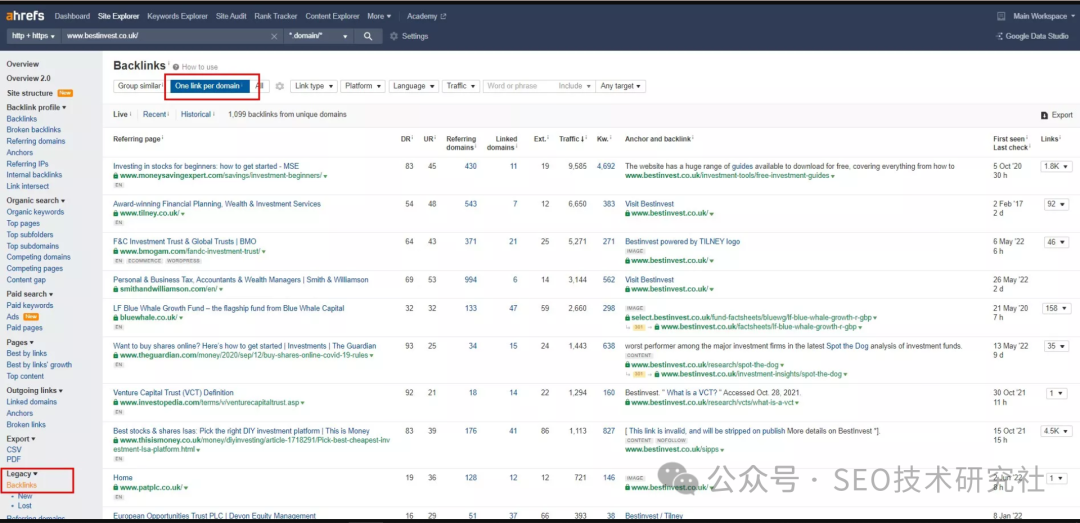1080x523 pixels.
Task: Click the filter gear icon beside All
Action: [280, 86]
